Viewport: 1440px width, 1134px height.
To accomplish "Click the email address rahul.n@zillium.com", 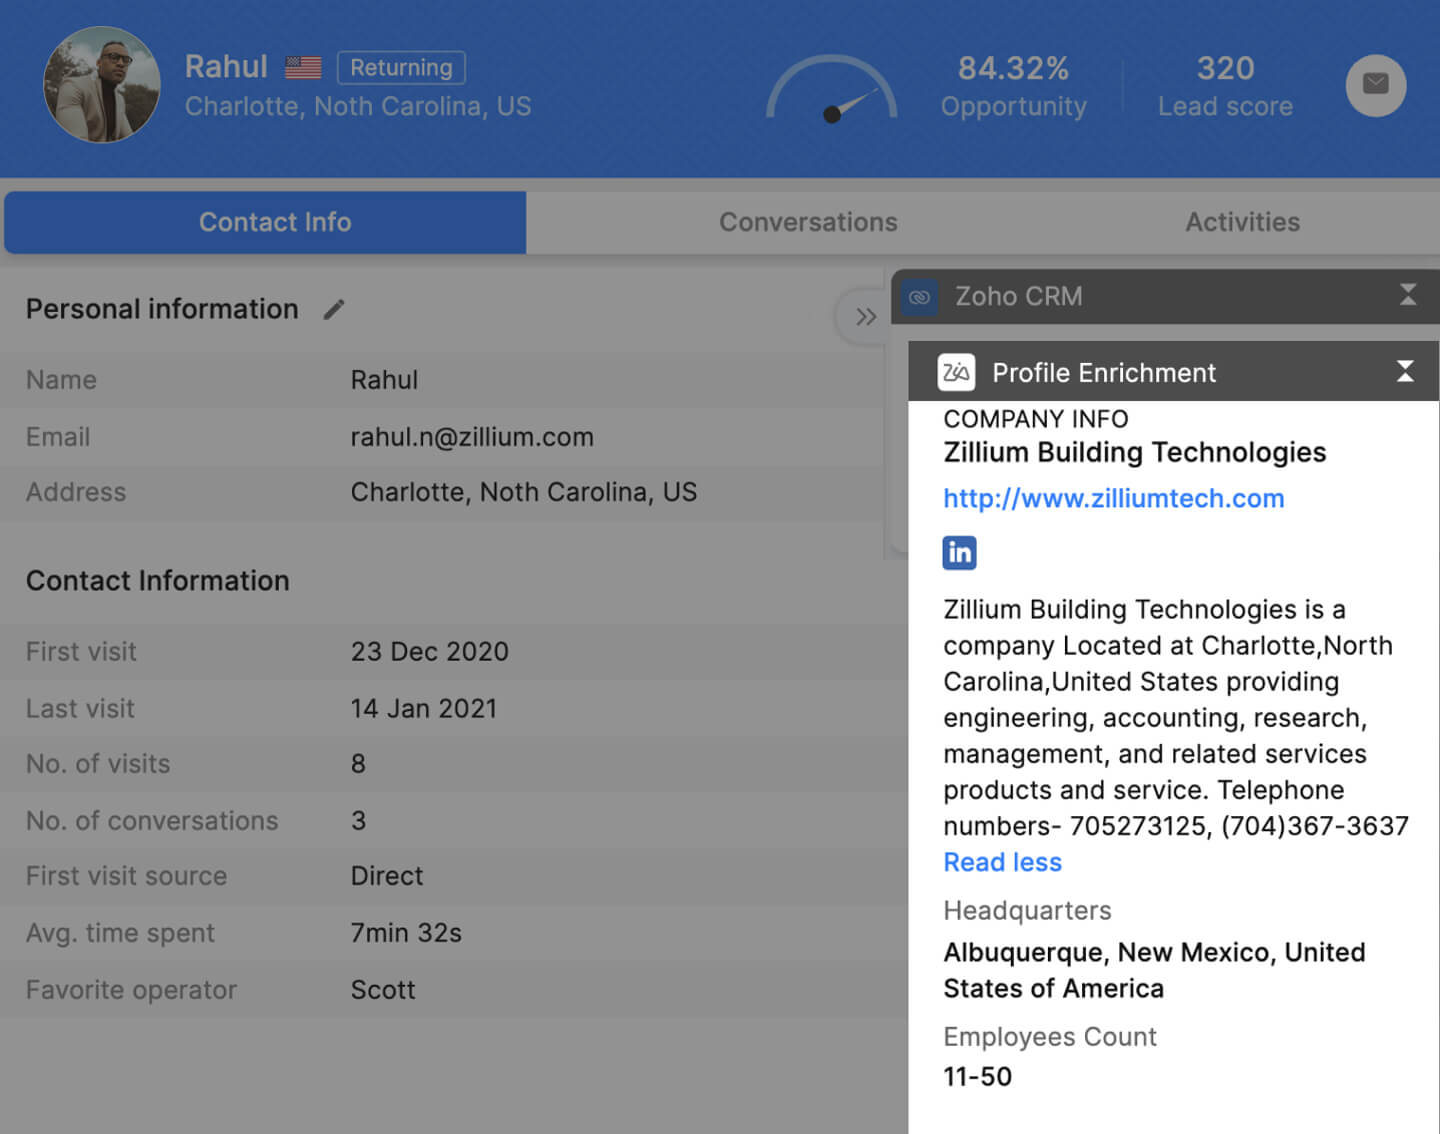I will pyautogui.click(x=472, y=437).
